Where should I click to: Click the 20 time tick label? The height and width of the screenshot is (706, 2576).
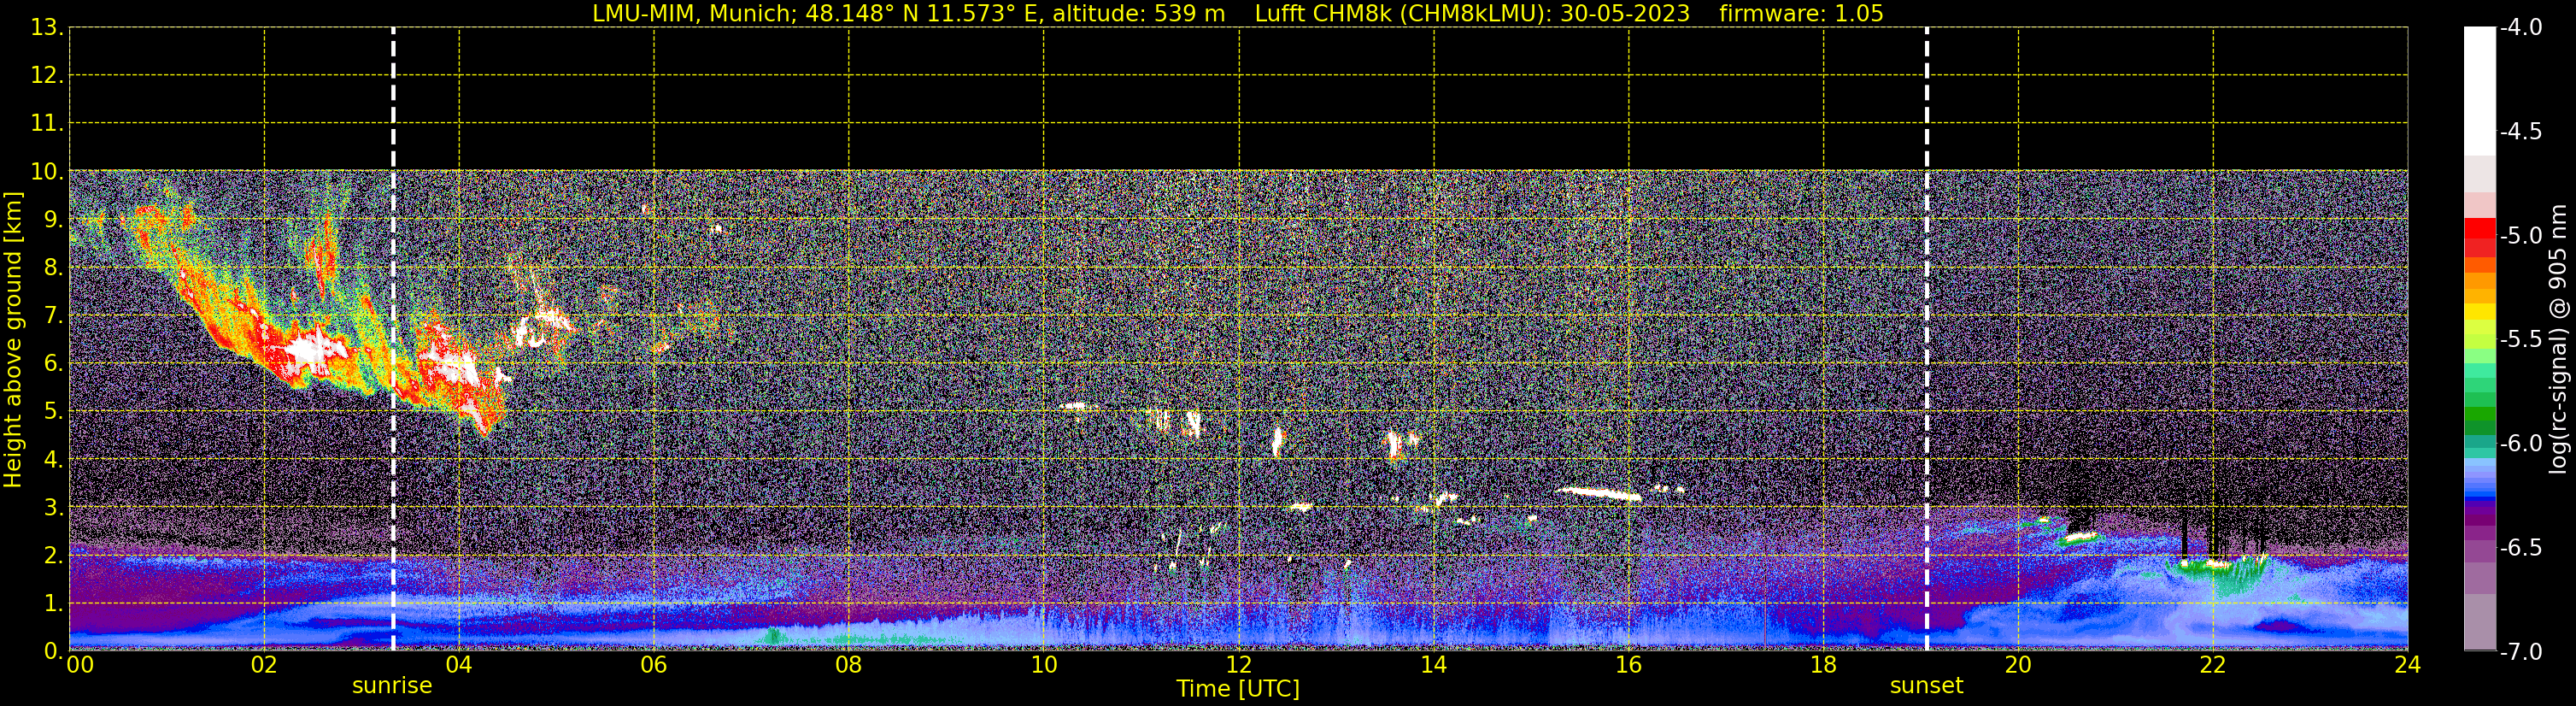[x=2018, y=665]
